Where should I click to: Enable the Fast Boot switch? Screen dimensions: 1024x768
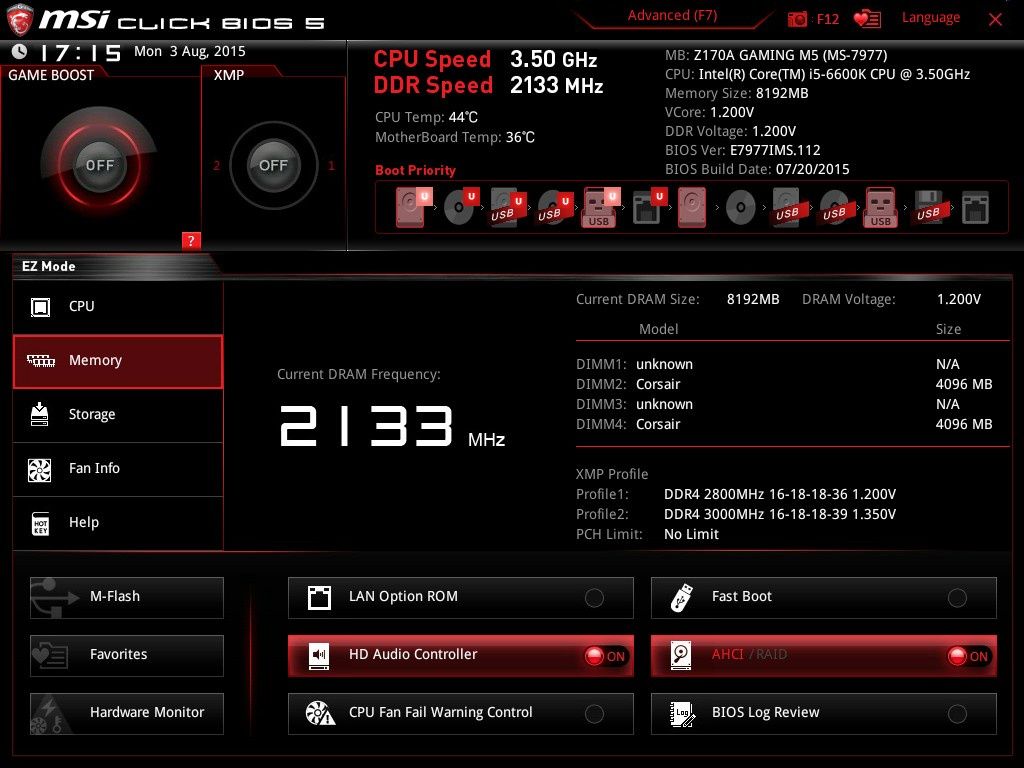pos(957,598)
